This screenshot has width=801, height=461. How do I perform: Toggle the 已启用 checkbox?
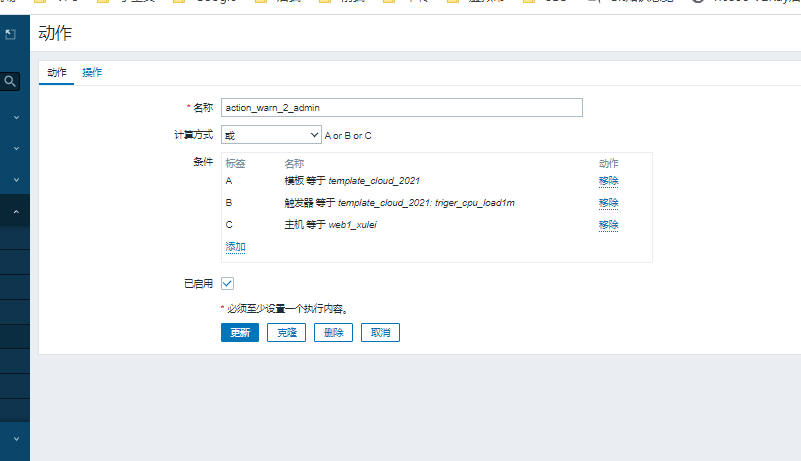[227, 284]
